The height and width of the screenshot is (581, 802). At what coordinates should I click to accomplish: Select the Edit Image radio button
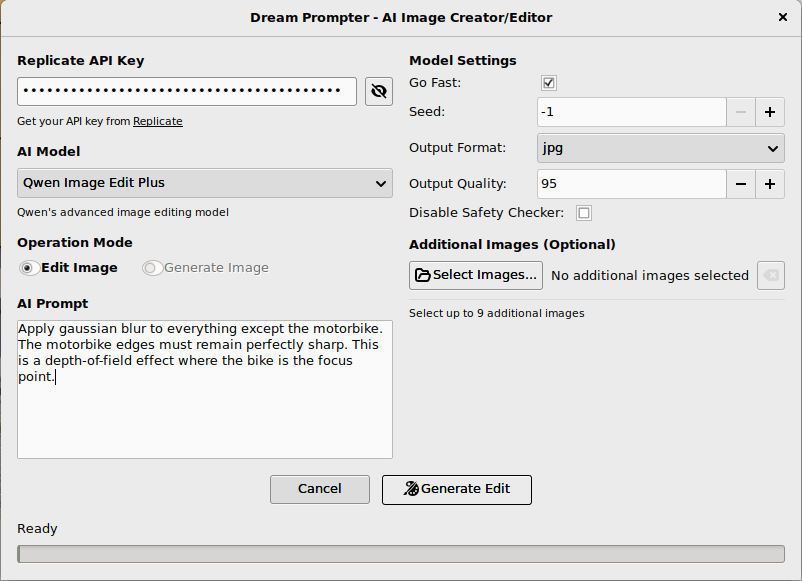pos(28,268)
